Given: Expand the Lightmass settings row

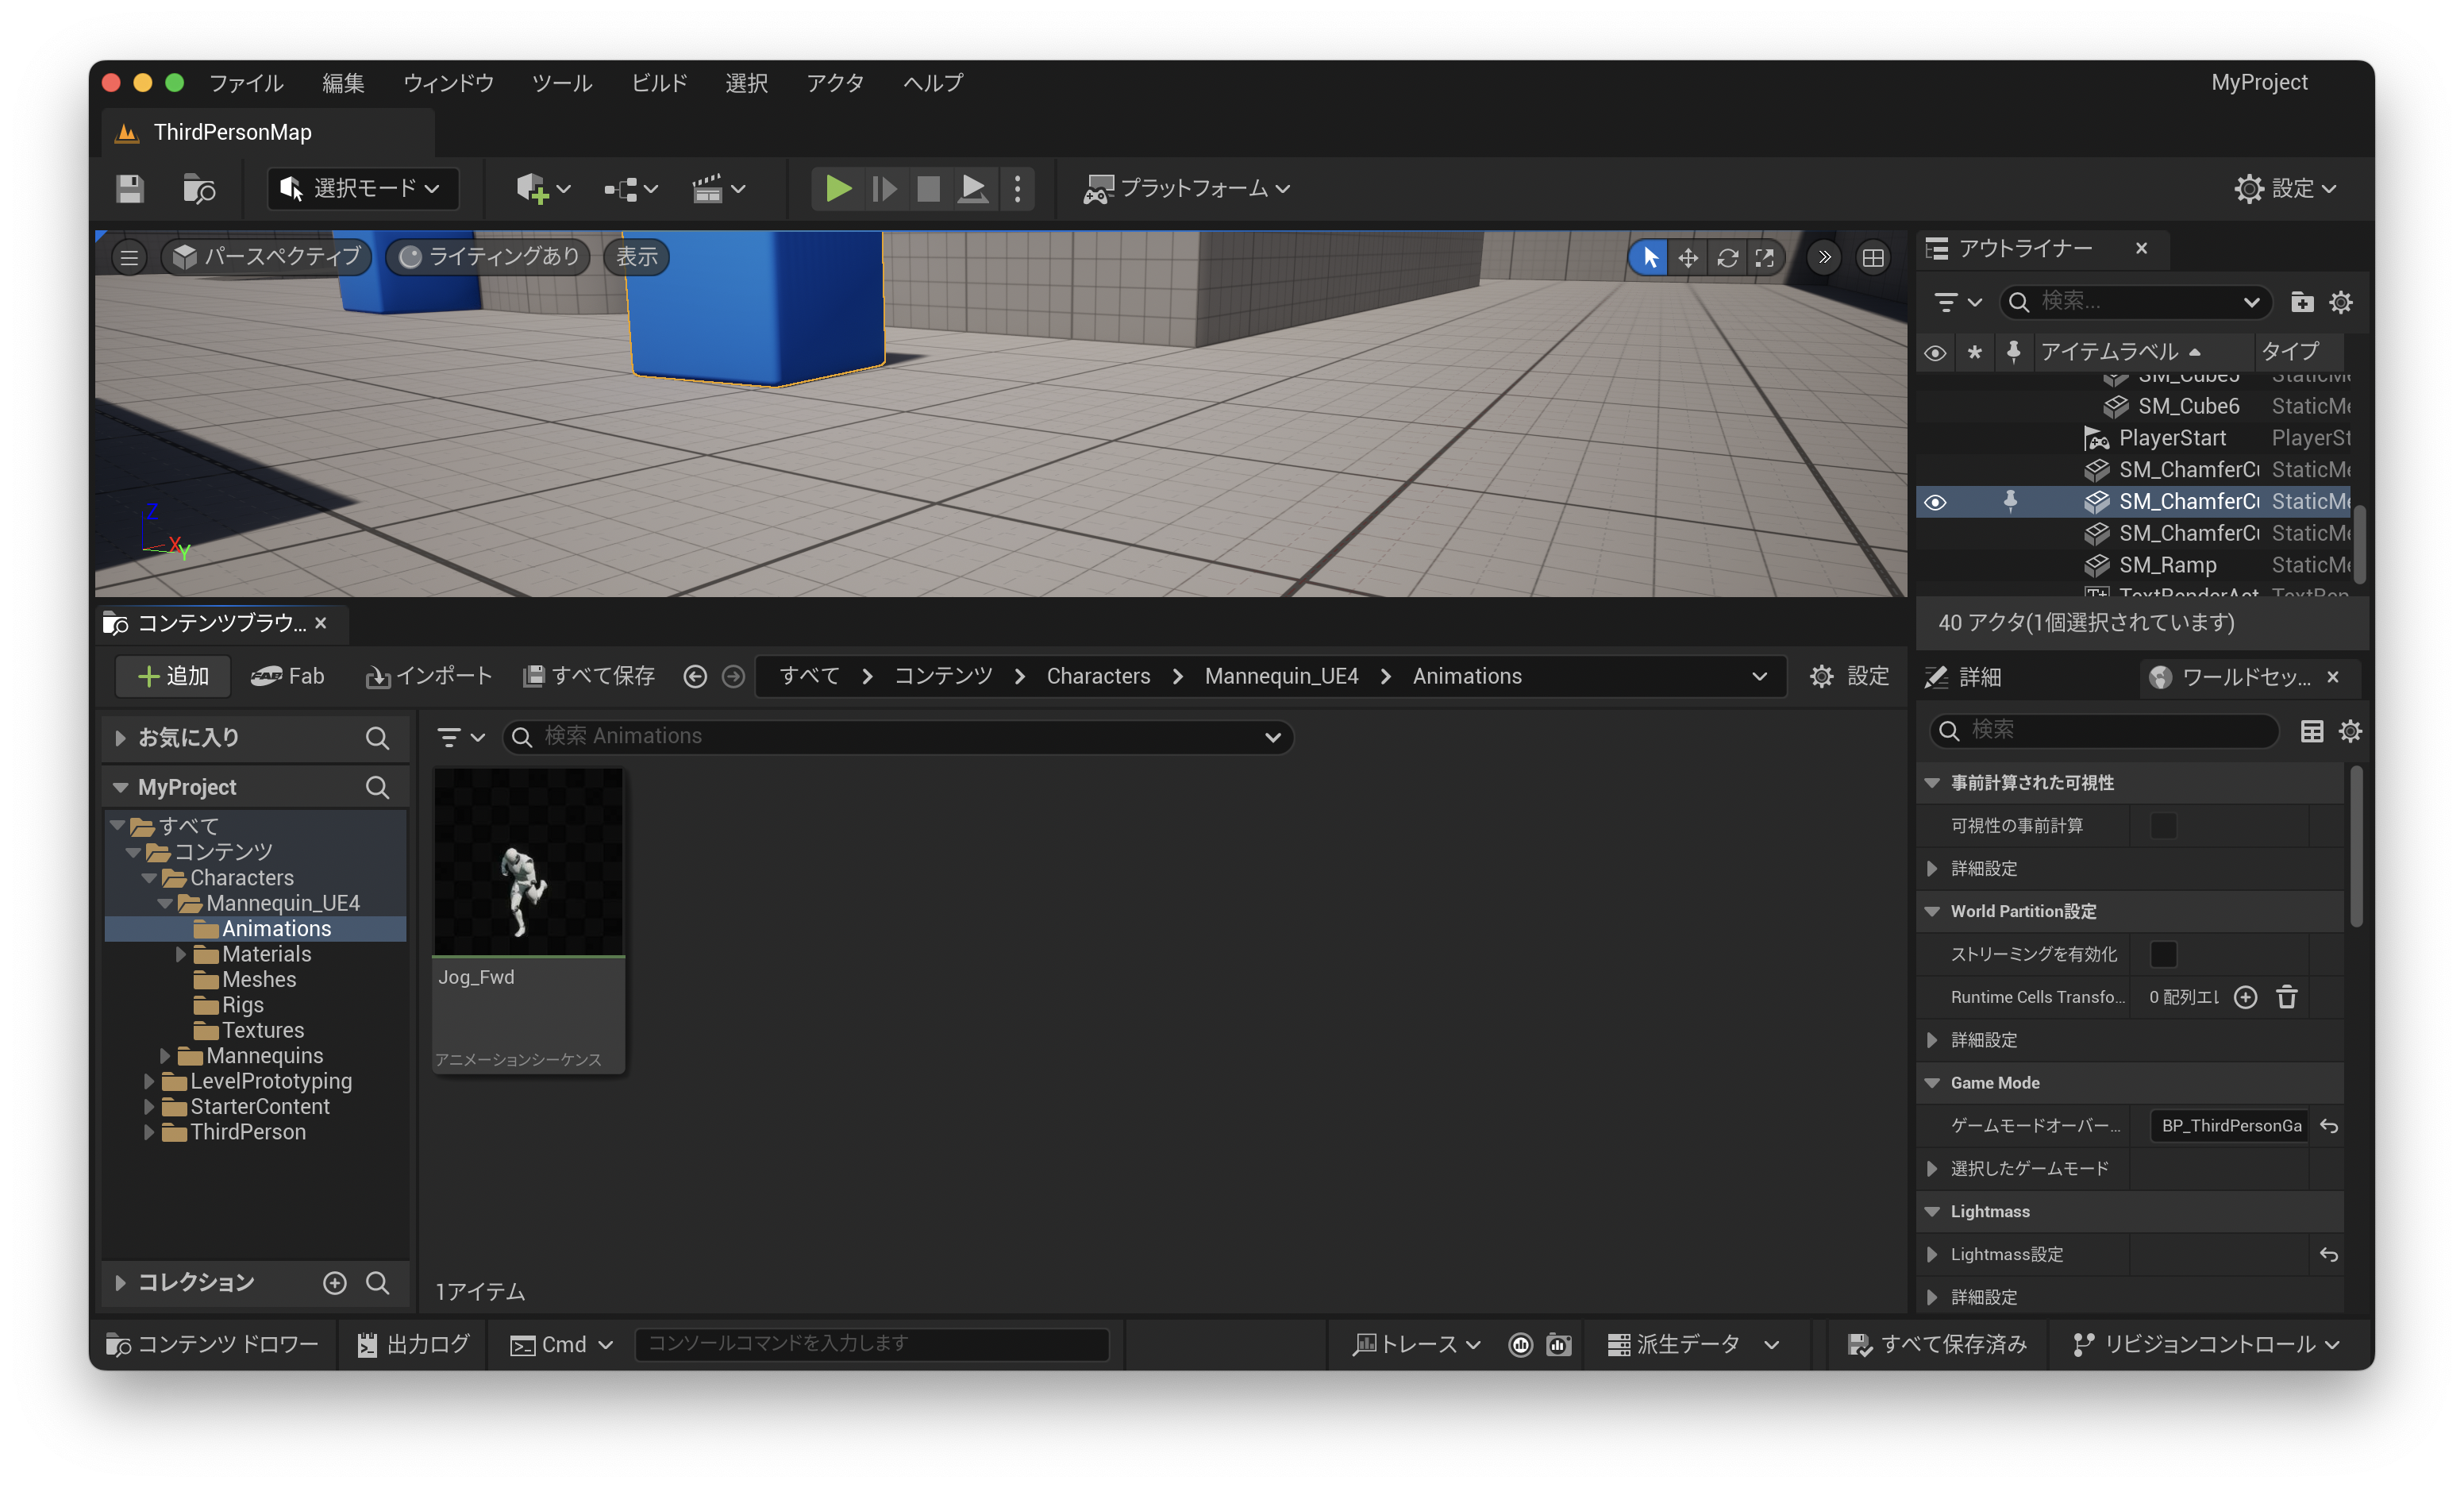Looking at the screenshot, I should 1932,1254.
